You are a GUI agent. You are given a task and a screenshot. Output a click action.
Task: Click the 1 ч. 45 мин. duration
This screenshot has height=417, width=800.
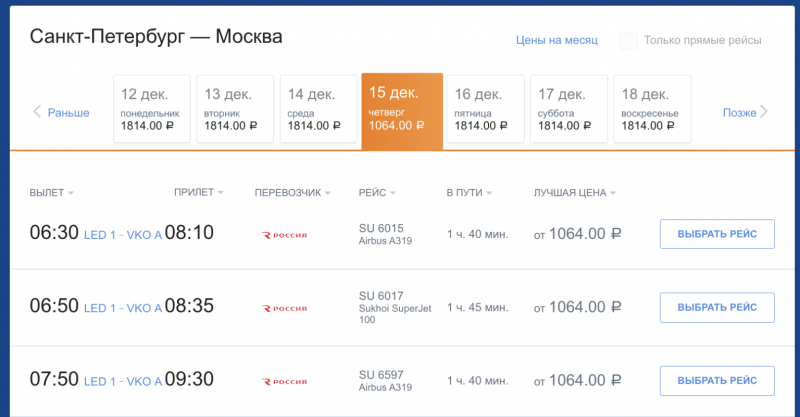[x=478, y=308]
